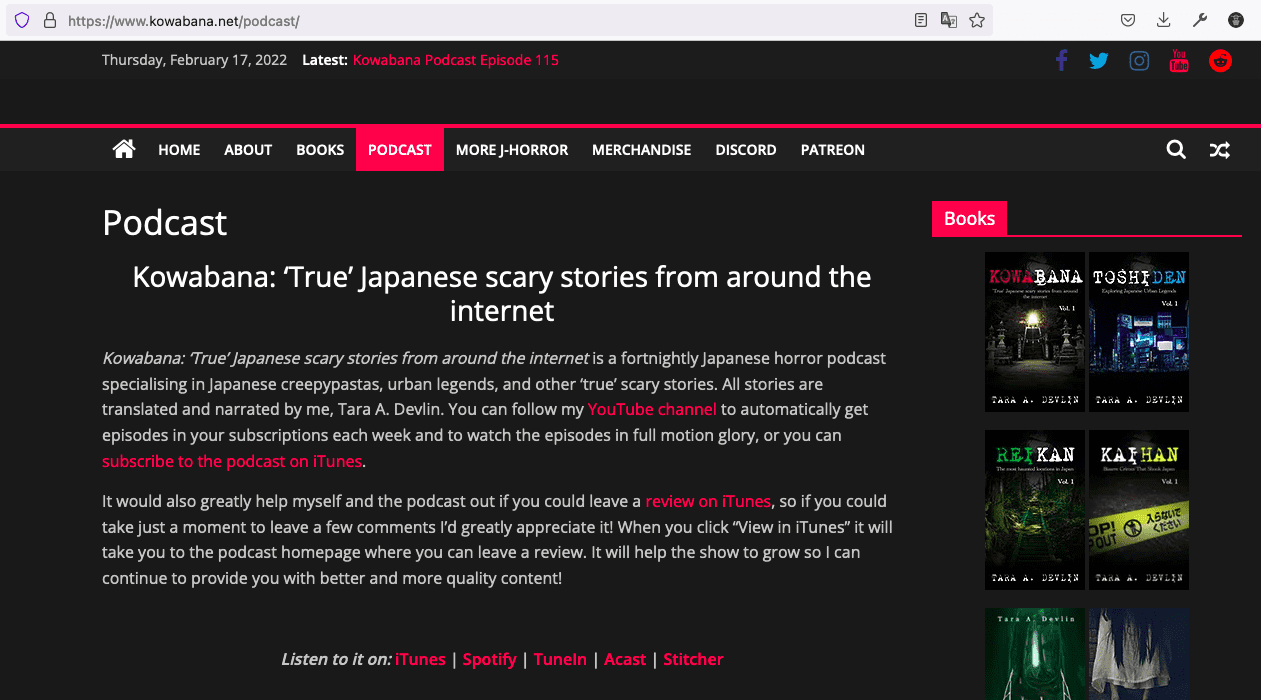Open the Pocket save icon

pos(1127,20)
